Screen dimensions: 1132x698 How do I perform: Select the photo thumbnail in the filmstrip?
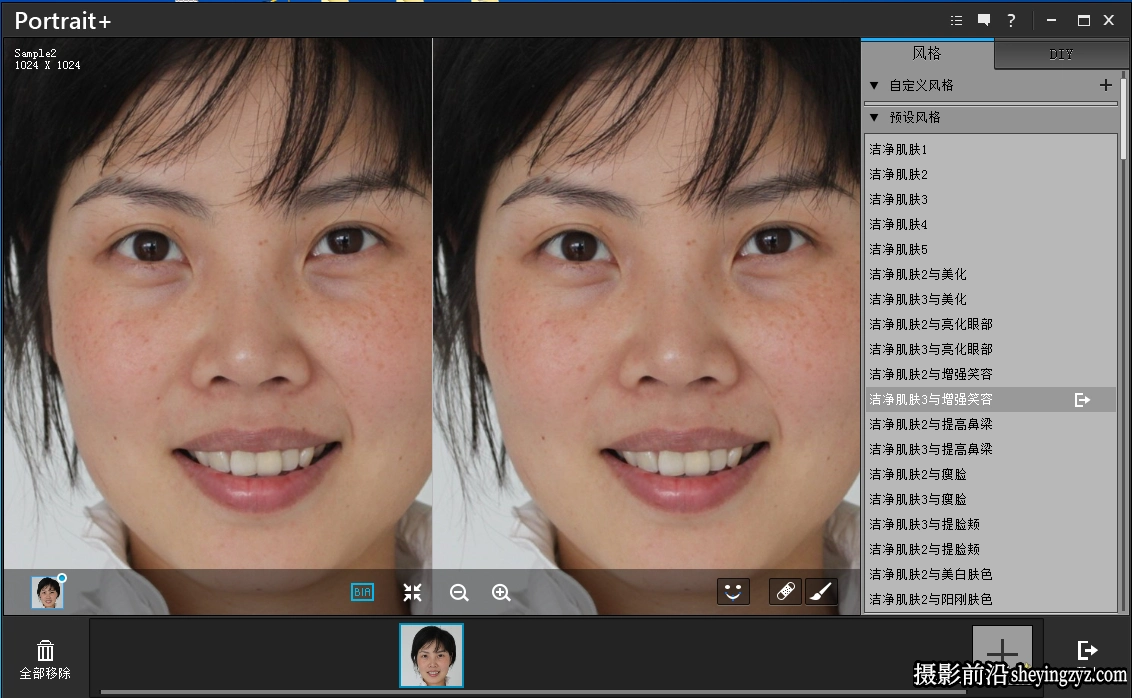click(x=432, y=655)
